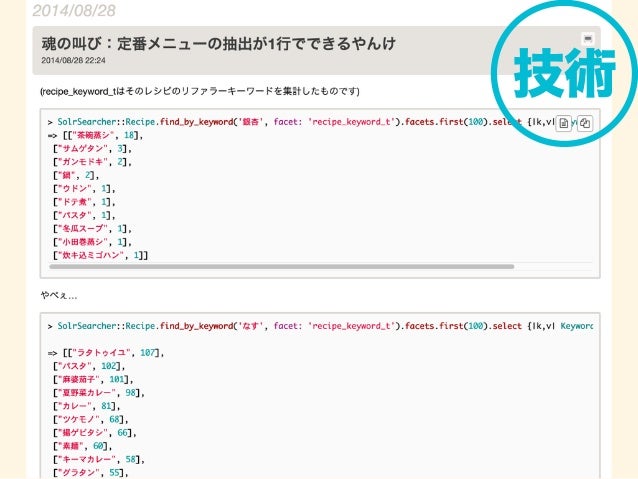The height and width of the screenshot is (479, 638).
Task: Select the "ドテ煮", 1 result row
Action: [x=84, y=202]
